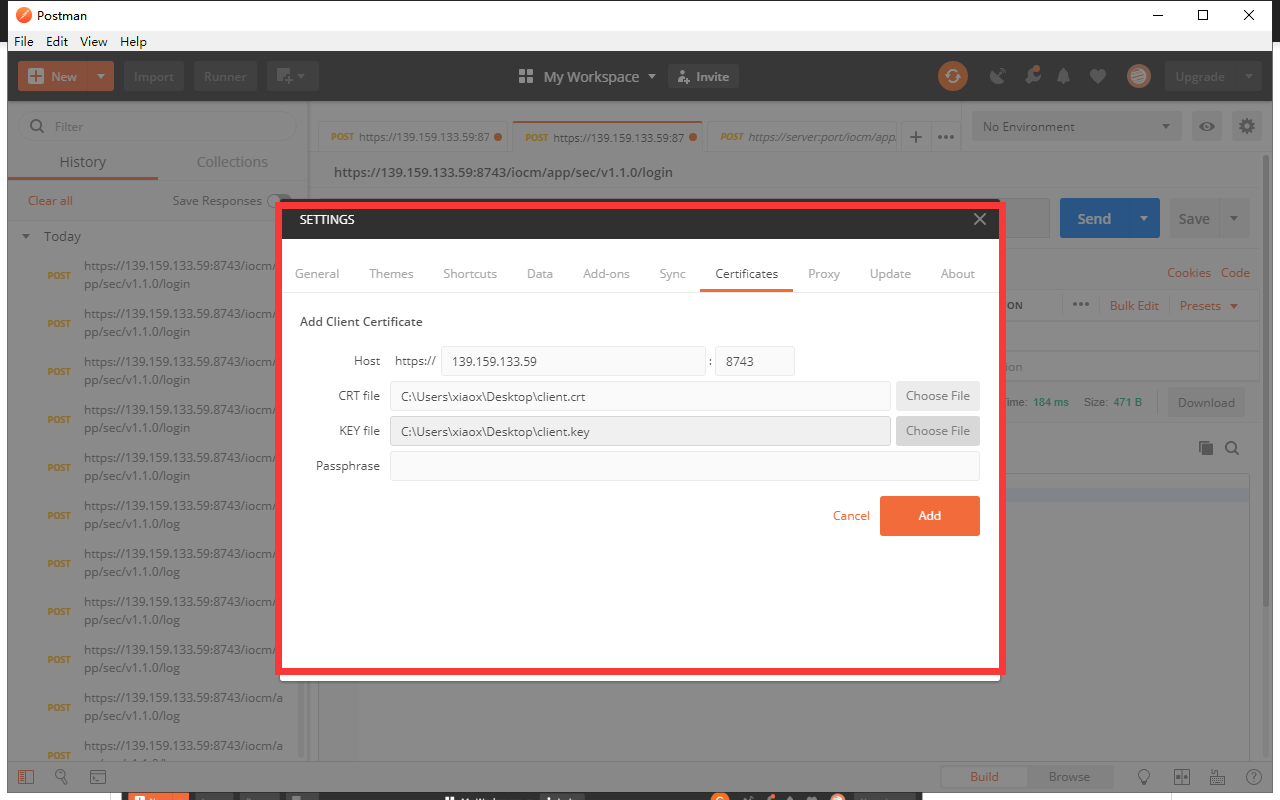Toggle the sidebar icon in status bar
This screenshot has height=800, width=1280.
26,777
